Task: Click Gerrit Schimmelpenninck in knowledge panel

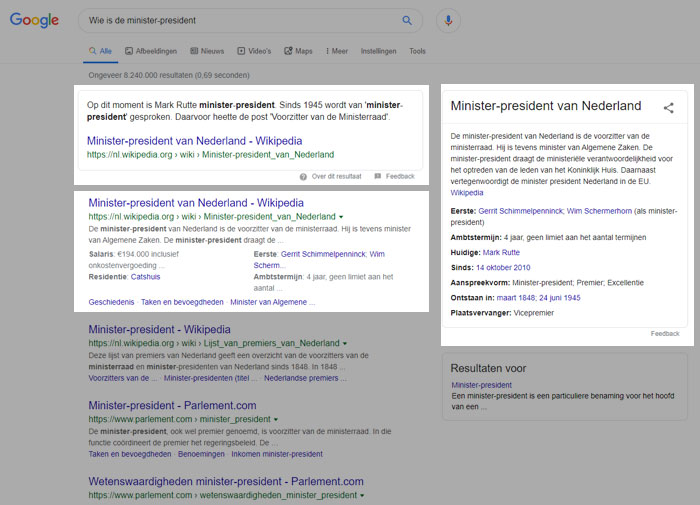Action: [x=521, y=211]
